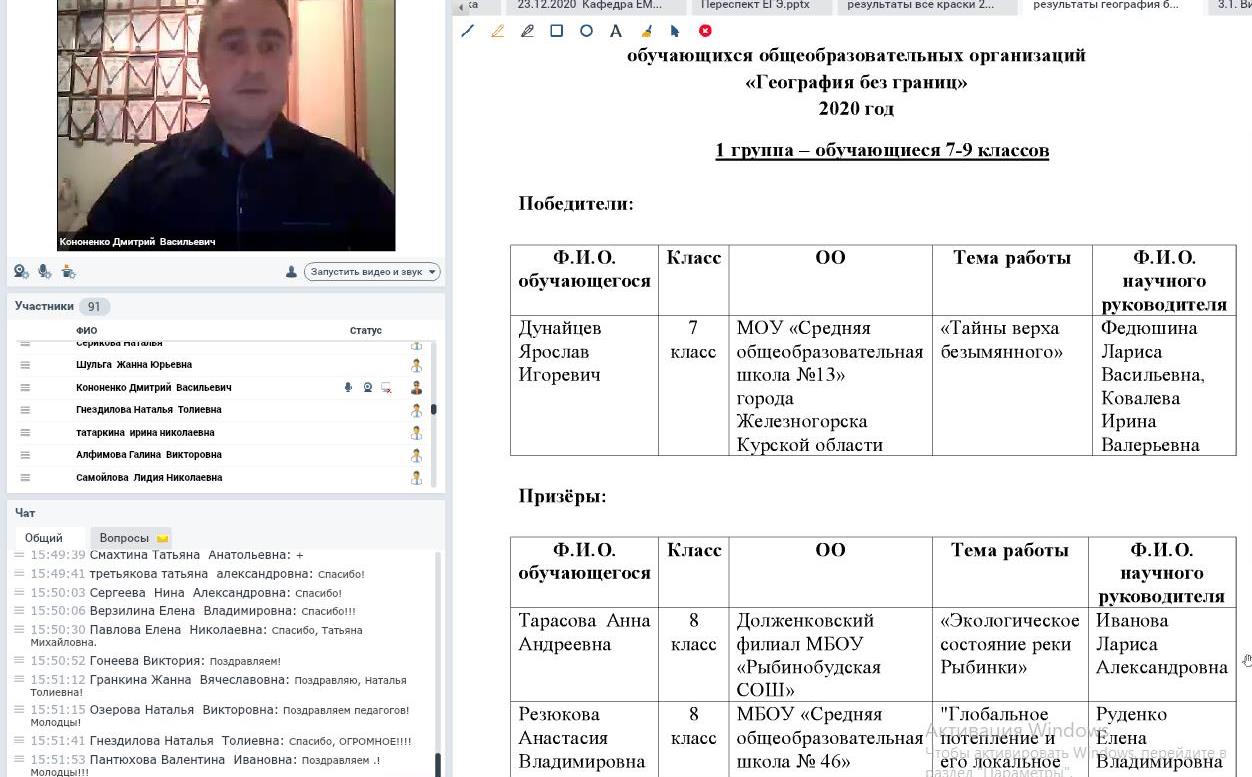Click the Победители heading
1252x777 pixels.
coord(576,204)
